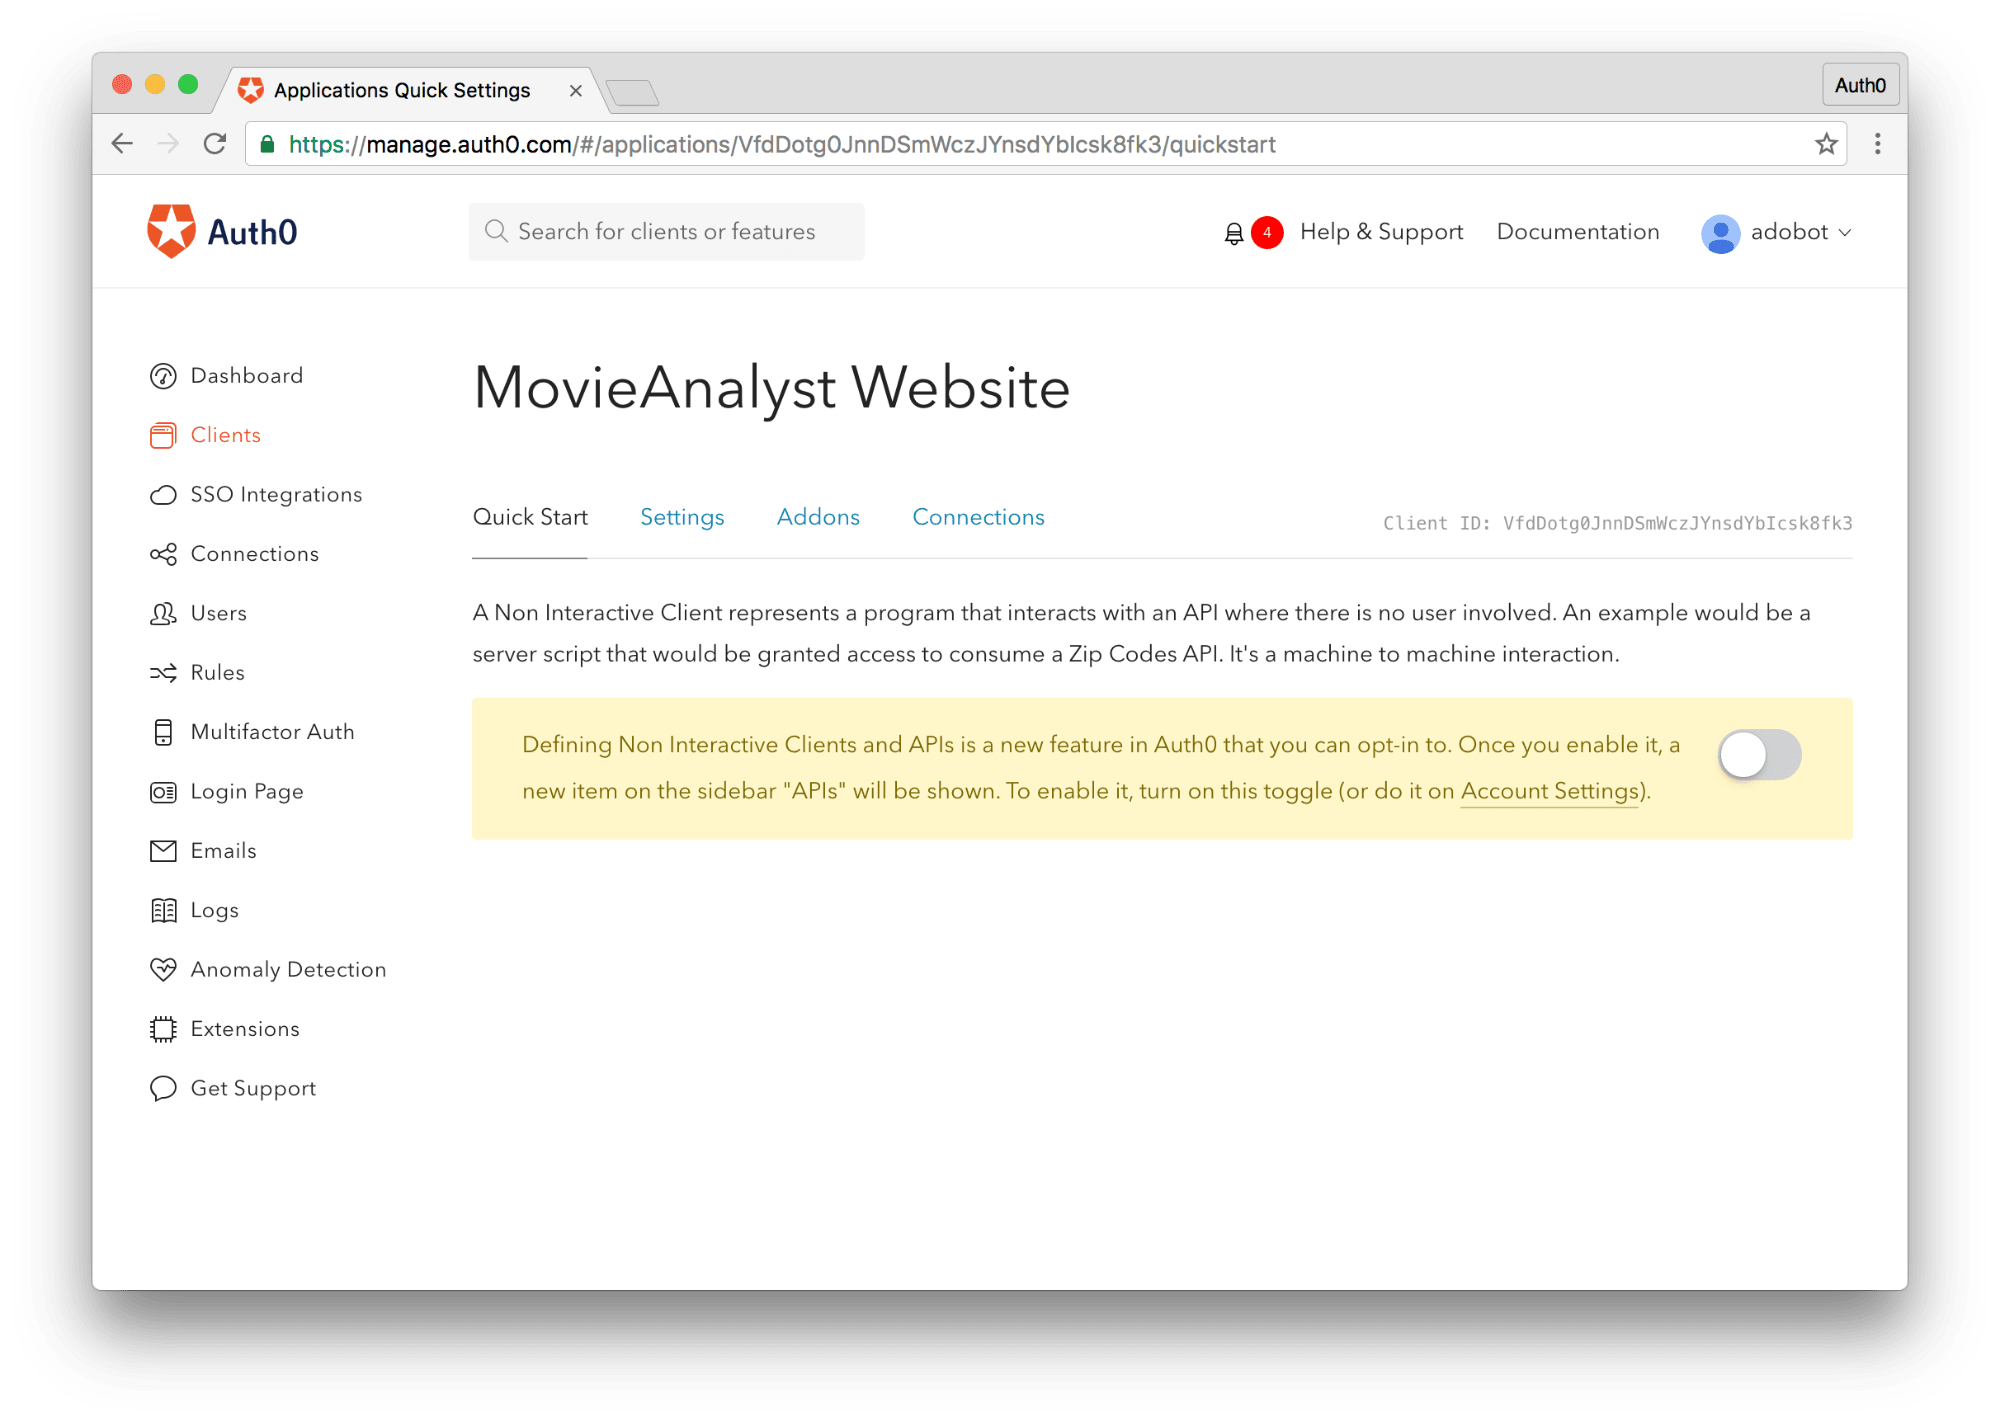Click the secure padlock icon in address bar
The image size is (2000, 1422).
267,144
